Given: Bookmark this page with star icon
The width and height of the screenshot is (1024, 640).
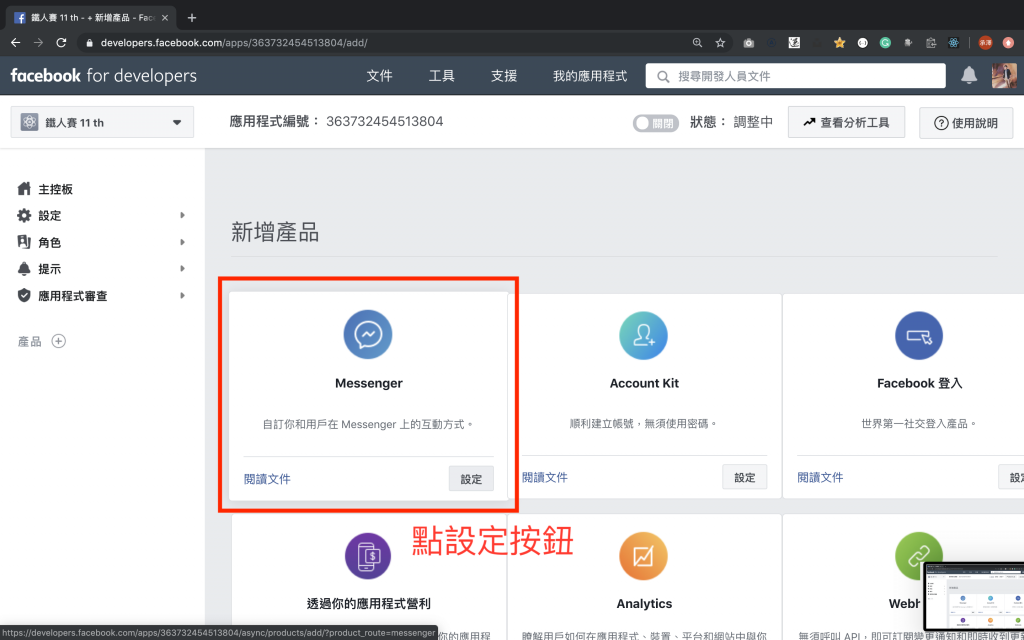Looking at the screenshot, I should 720,43.
